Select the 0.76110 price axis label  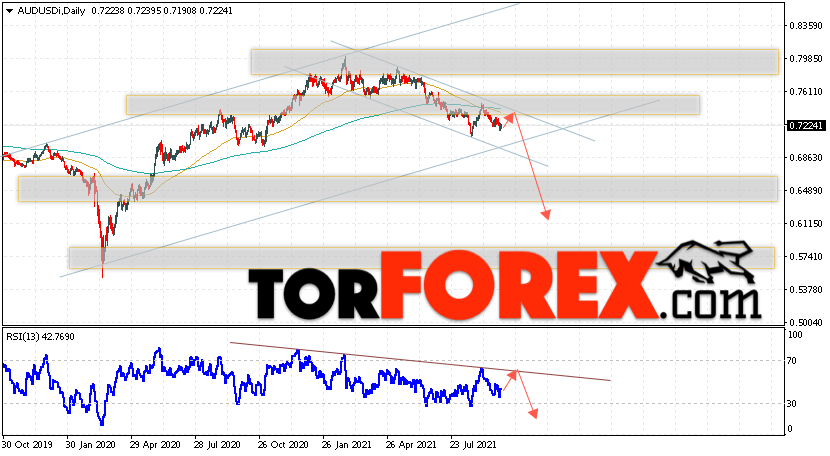point(806,92)
